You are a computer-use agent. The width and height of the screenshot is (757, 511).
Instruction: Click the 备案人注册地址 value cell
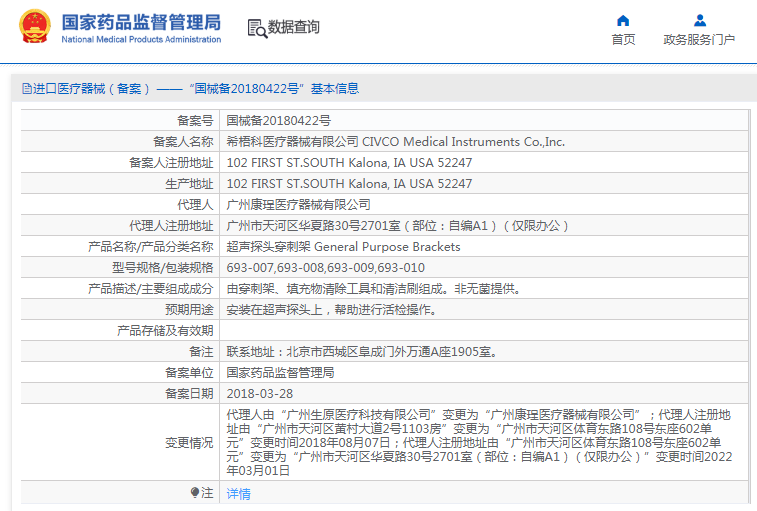point(484,163)
